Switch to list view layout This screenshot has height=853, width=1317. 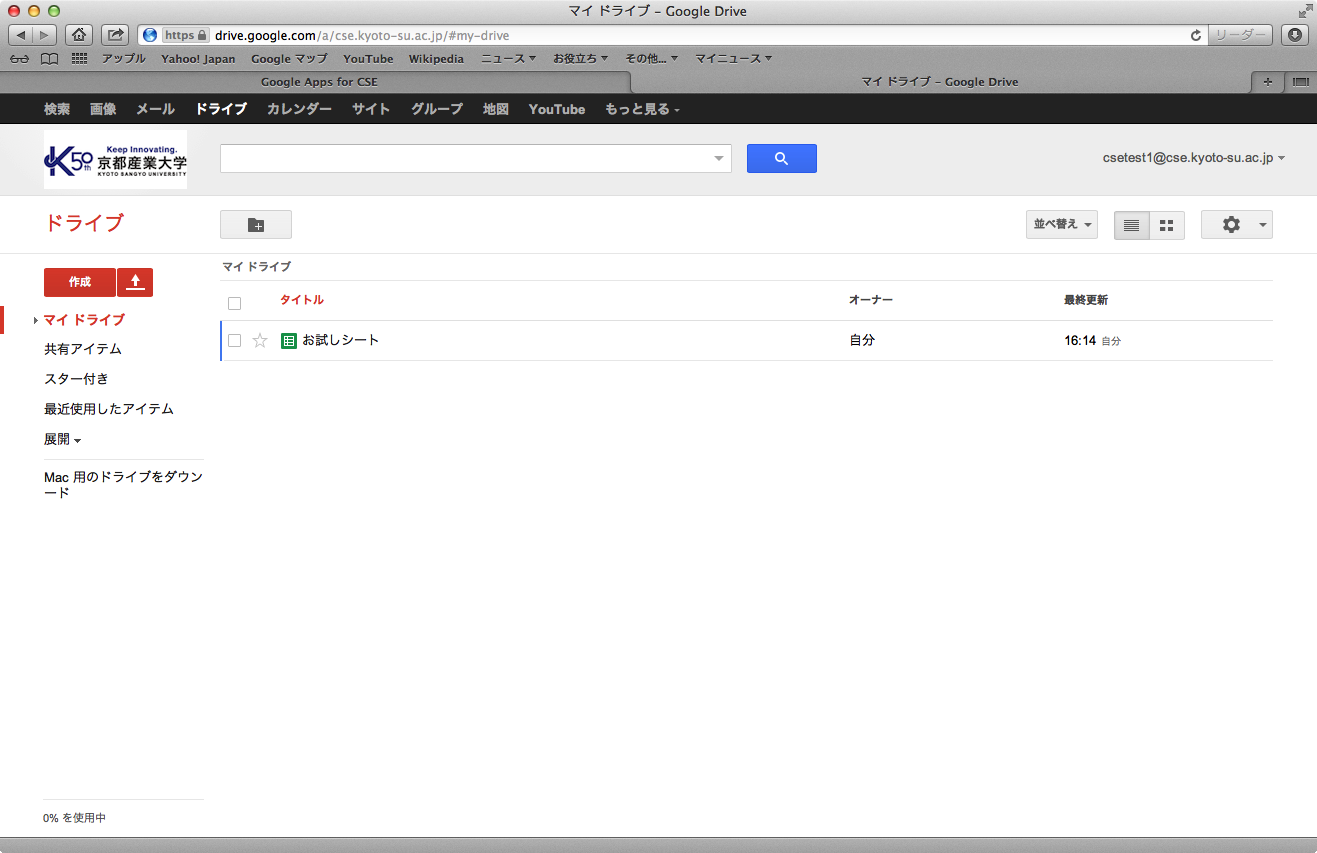[x=1131, y=225]
